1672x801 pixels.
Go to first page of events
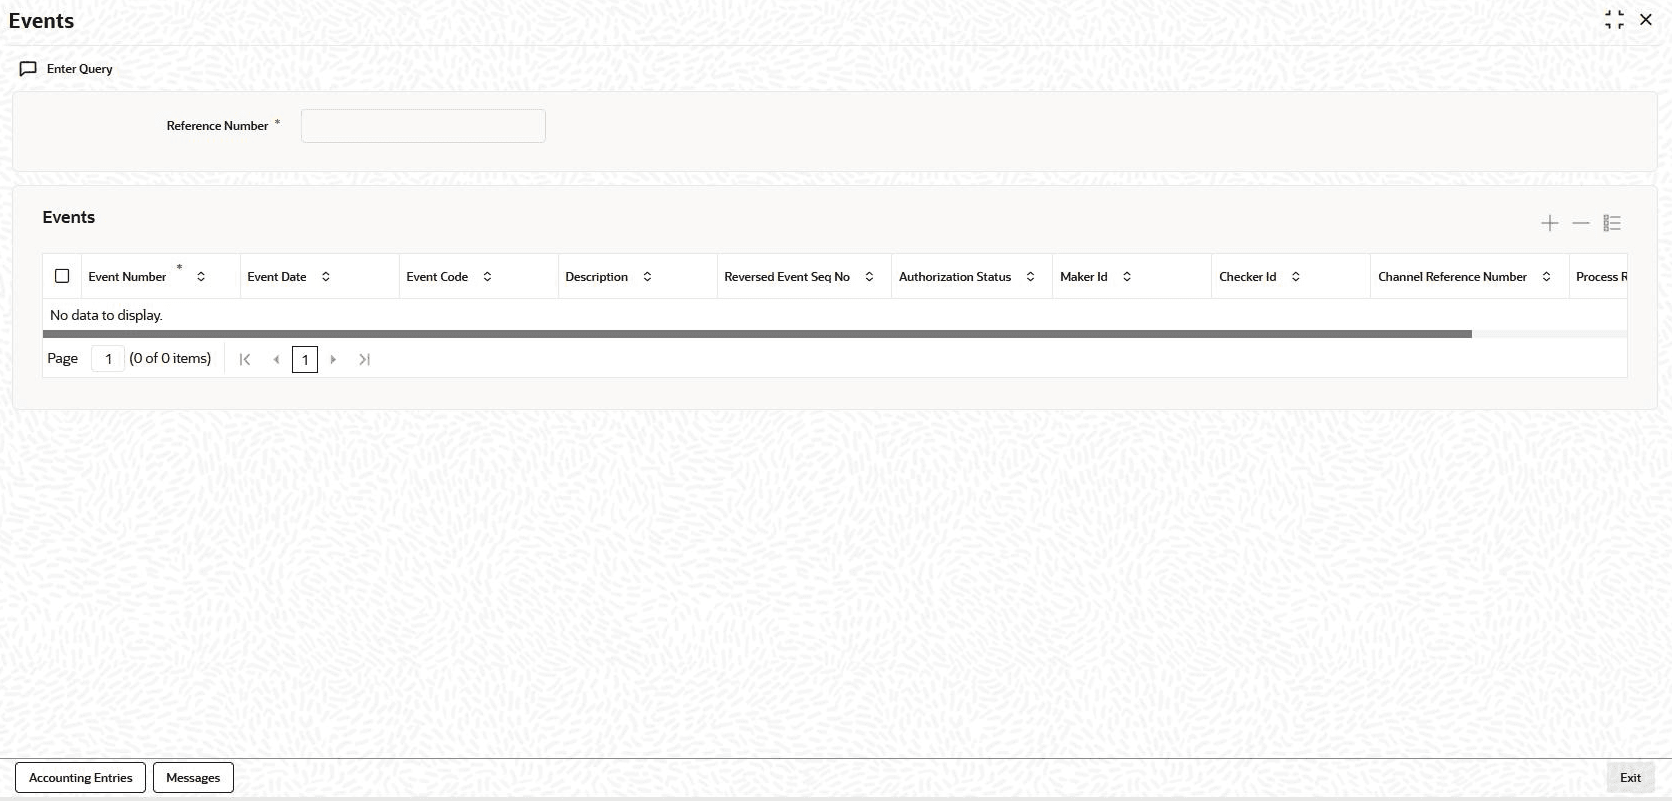tap(245, 359)
